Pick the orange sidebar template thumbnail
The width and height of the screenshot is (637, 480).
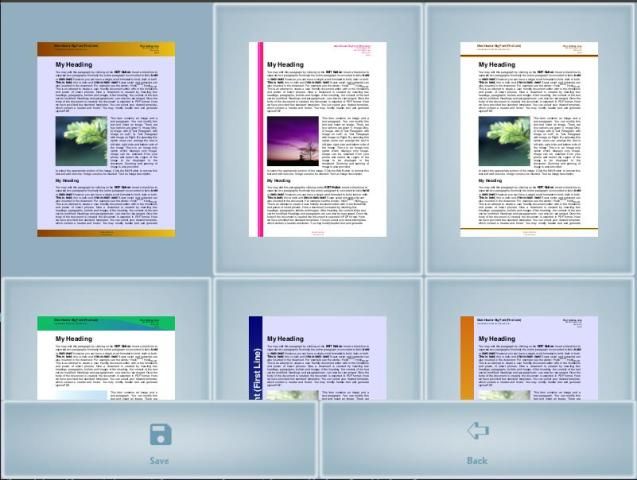pyautogui.click(x=529, y=357)
